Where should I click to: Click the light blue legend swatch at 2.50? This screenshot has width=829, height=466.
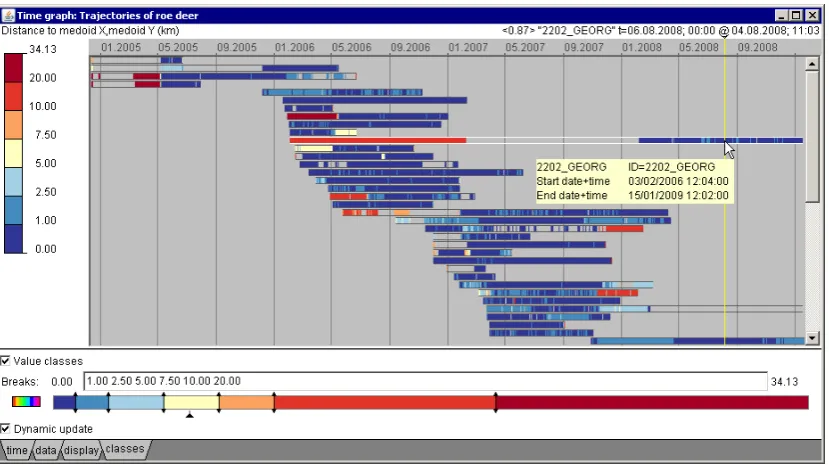tap(14, 182)
